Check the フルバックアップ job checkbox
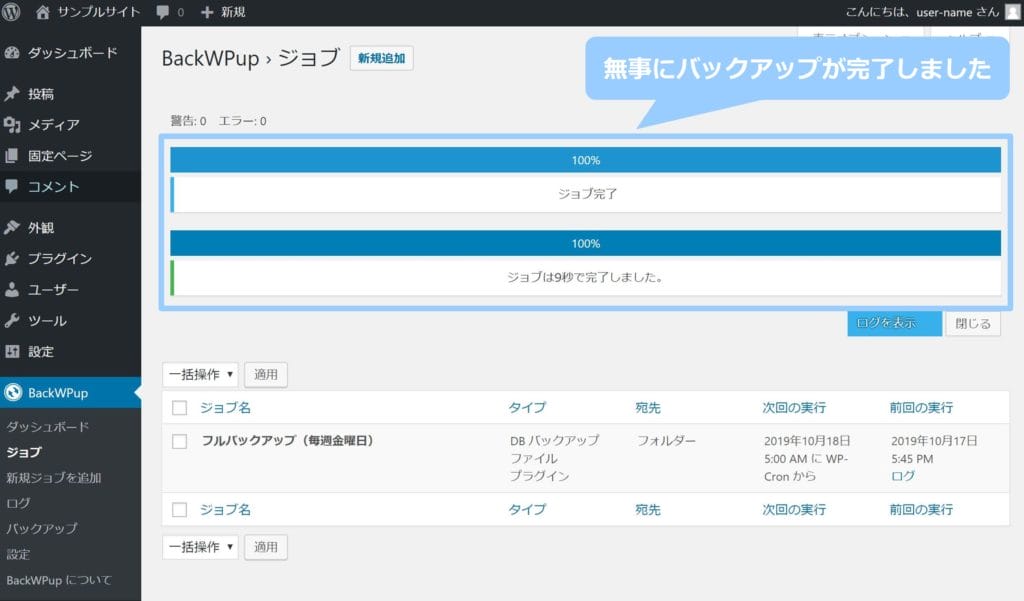This screenshot has height=601, width=1024. 180,442
